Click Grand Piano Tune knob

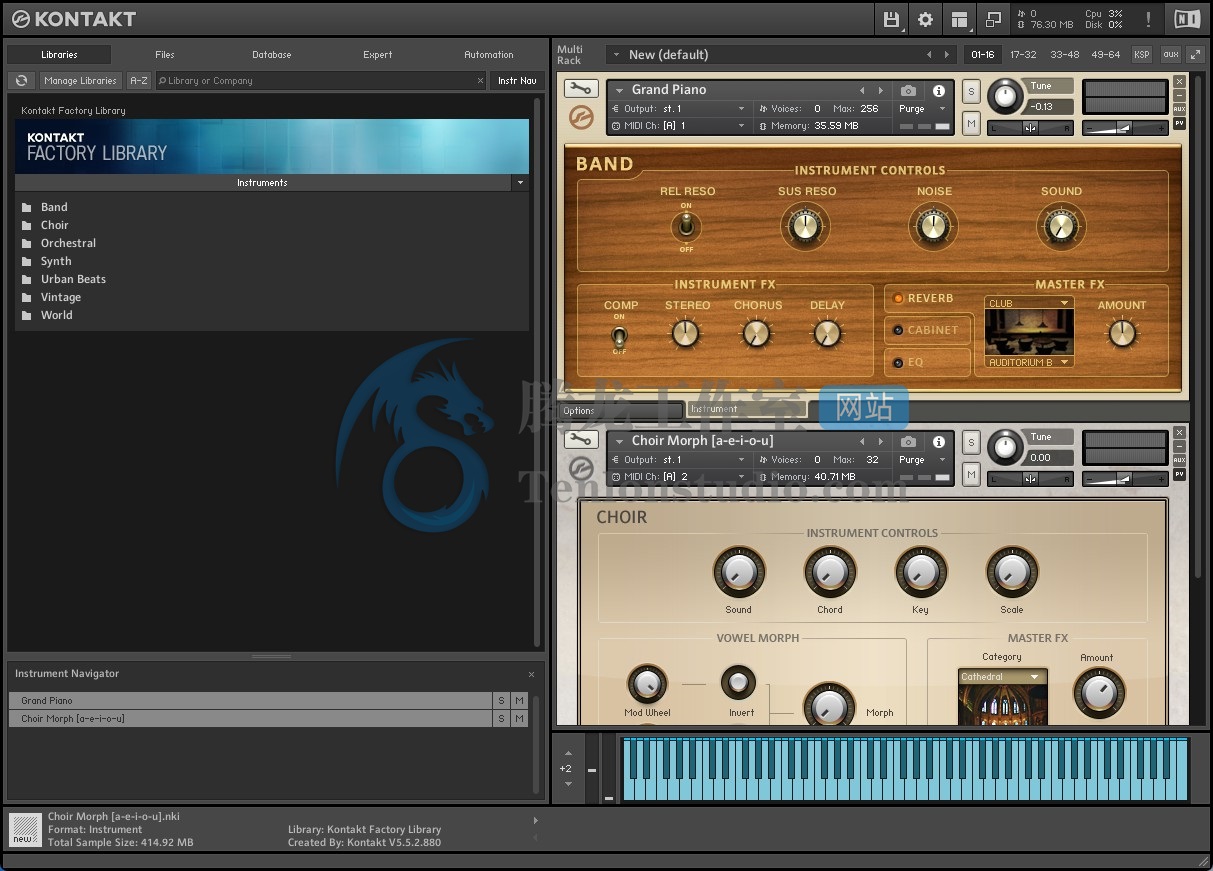(1005, 96)
